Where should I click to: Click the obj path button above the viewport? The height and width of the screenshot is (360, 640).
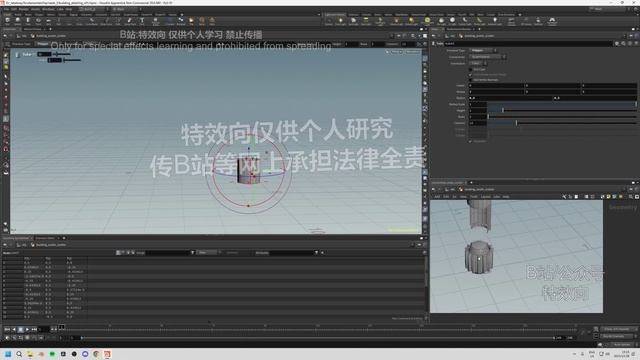21,36
